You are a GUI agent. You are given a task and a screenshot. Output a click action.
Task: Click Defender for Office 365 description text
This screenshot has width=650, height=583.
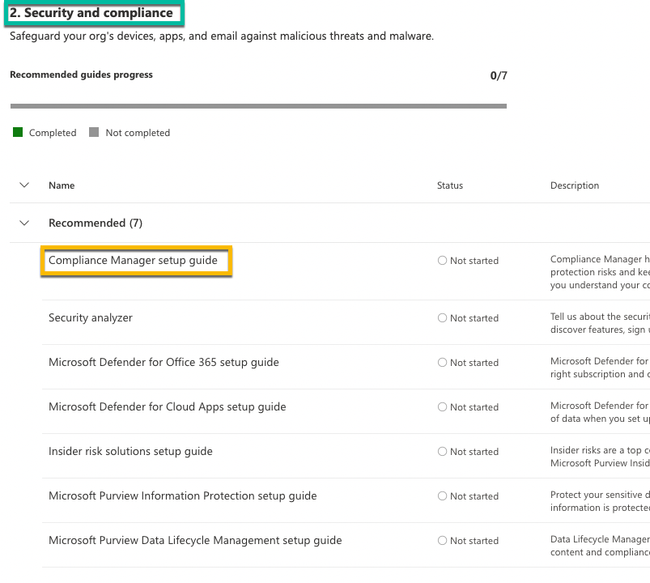pyautogui.click(x=600, y=367)
